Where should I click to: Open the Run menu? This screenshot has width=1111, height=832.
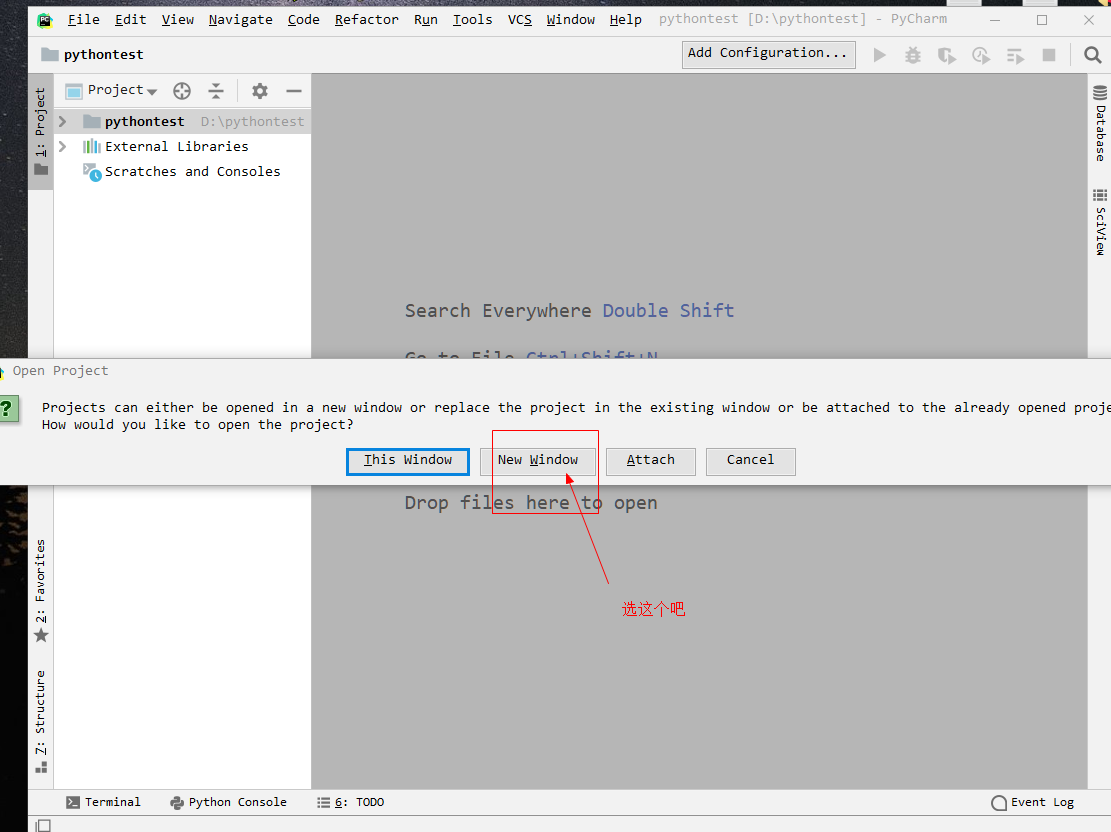(425, 20)
